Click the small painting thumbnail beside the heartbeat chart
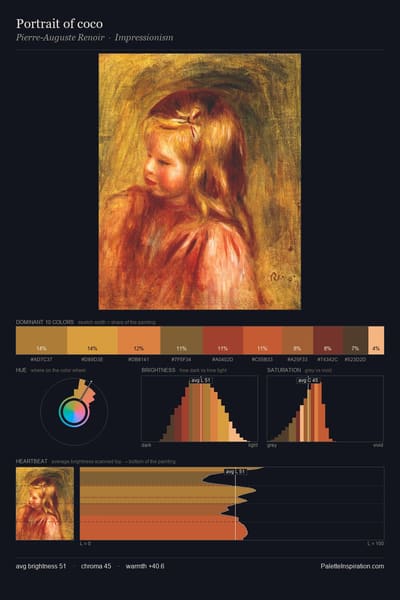 (x=45, y=504)
